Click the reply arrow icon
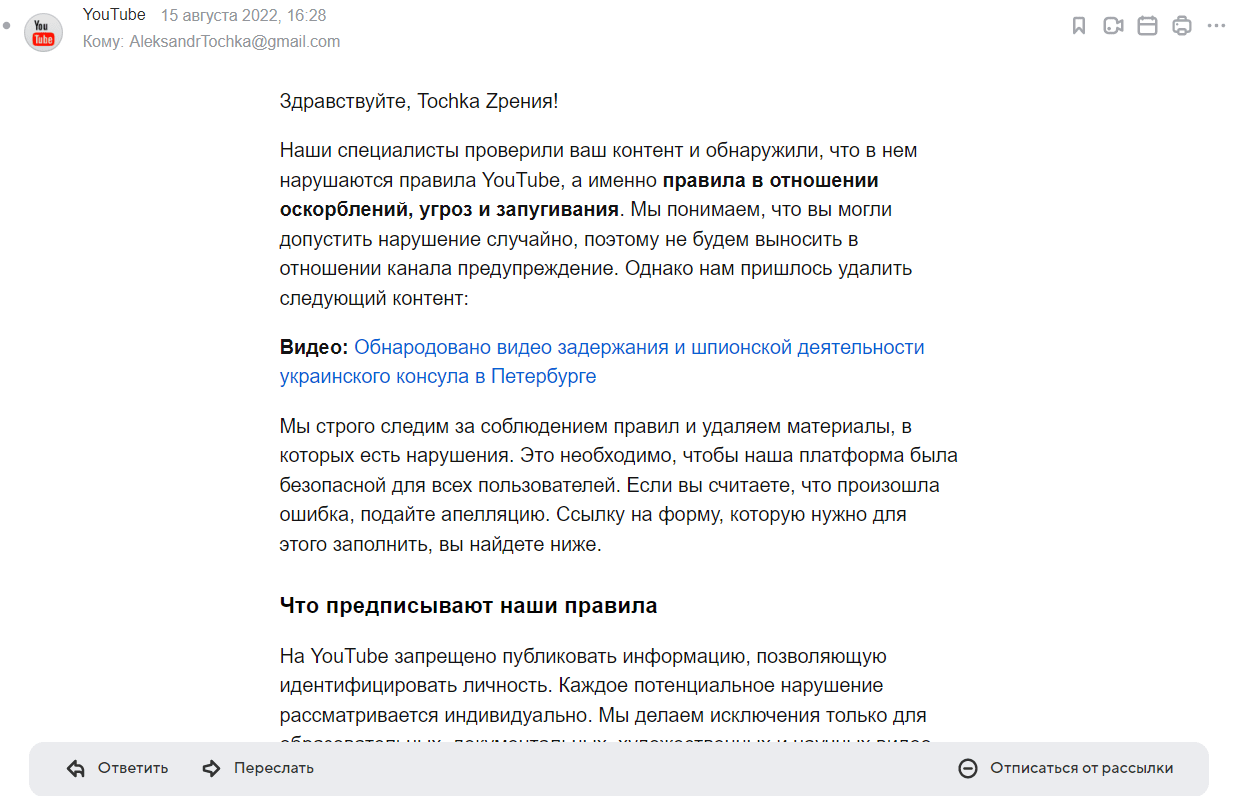This screenshot has width=1242, height=796. [x=76, y=768]
